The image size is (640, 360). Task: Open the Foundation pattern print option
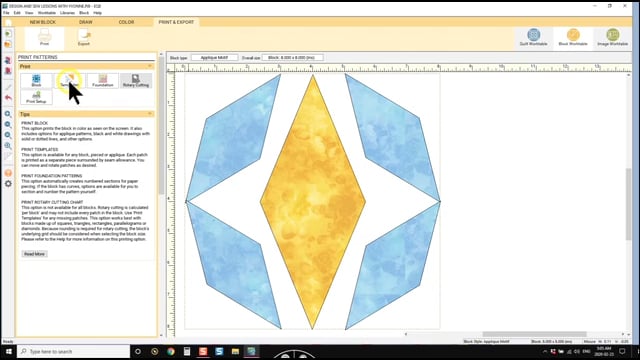[x=102, y=80]
